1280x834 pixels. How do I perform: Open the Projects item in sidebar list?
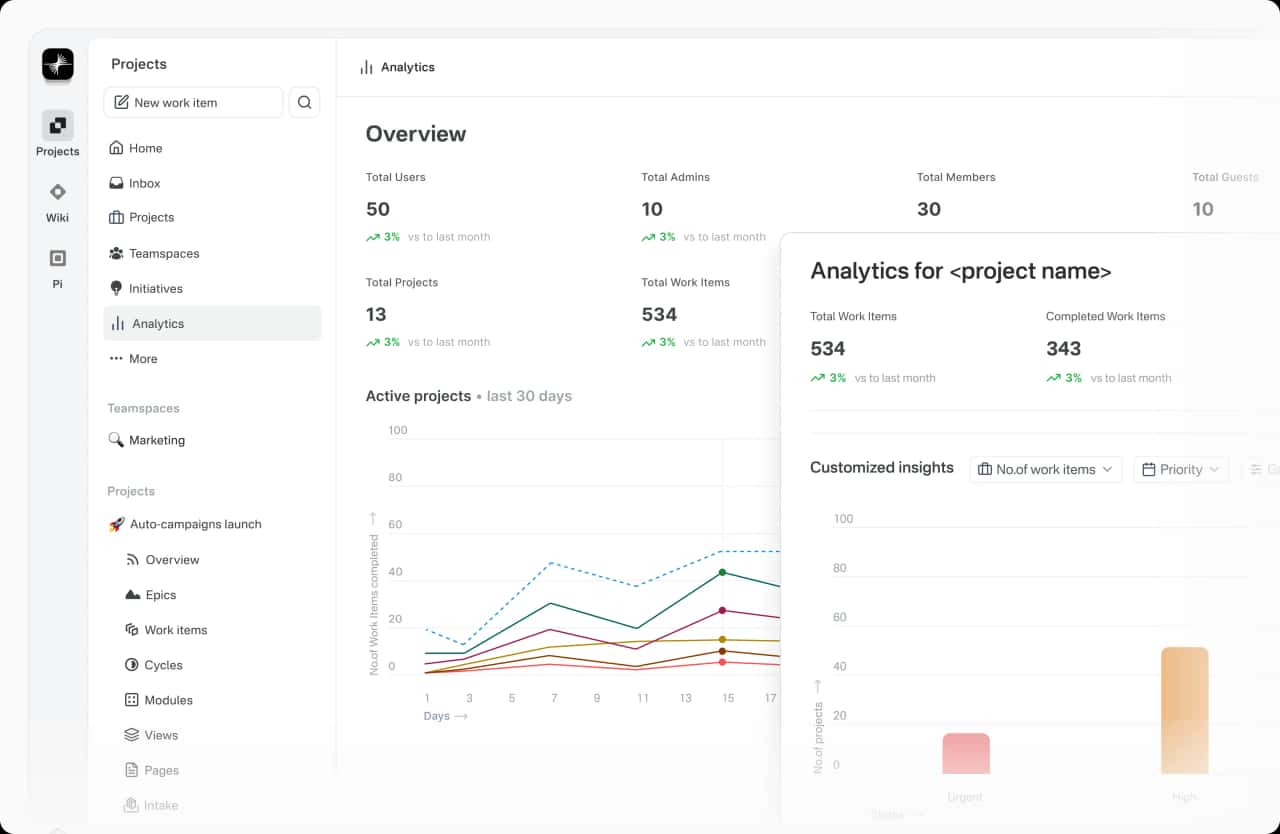[x=151, y=217]
